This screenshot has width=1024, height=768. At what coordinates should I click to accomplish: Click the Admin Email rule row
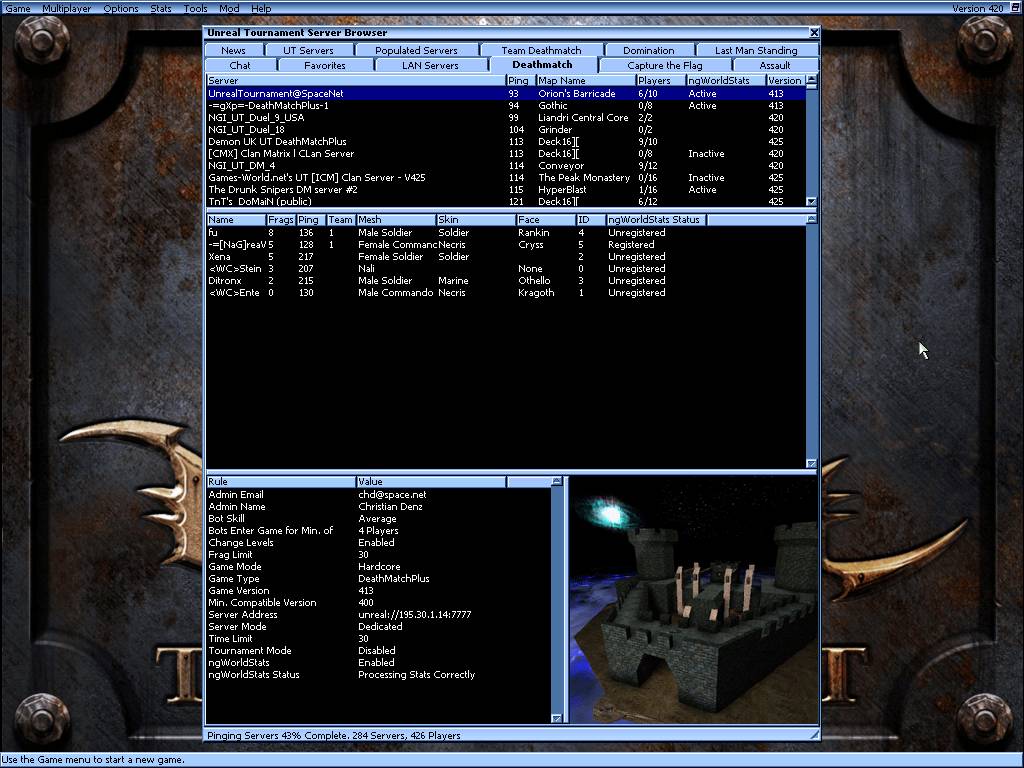(x=379, y=494)
